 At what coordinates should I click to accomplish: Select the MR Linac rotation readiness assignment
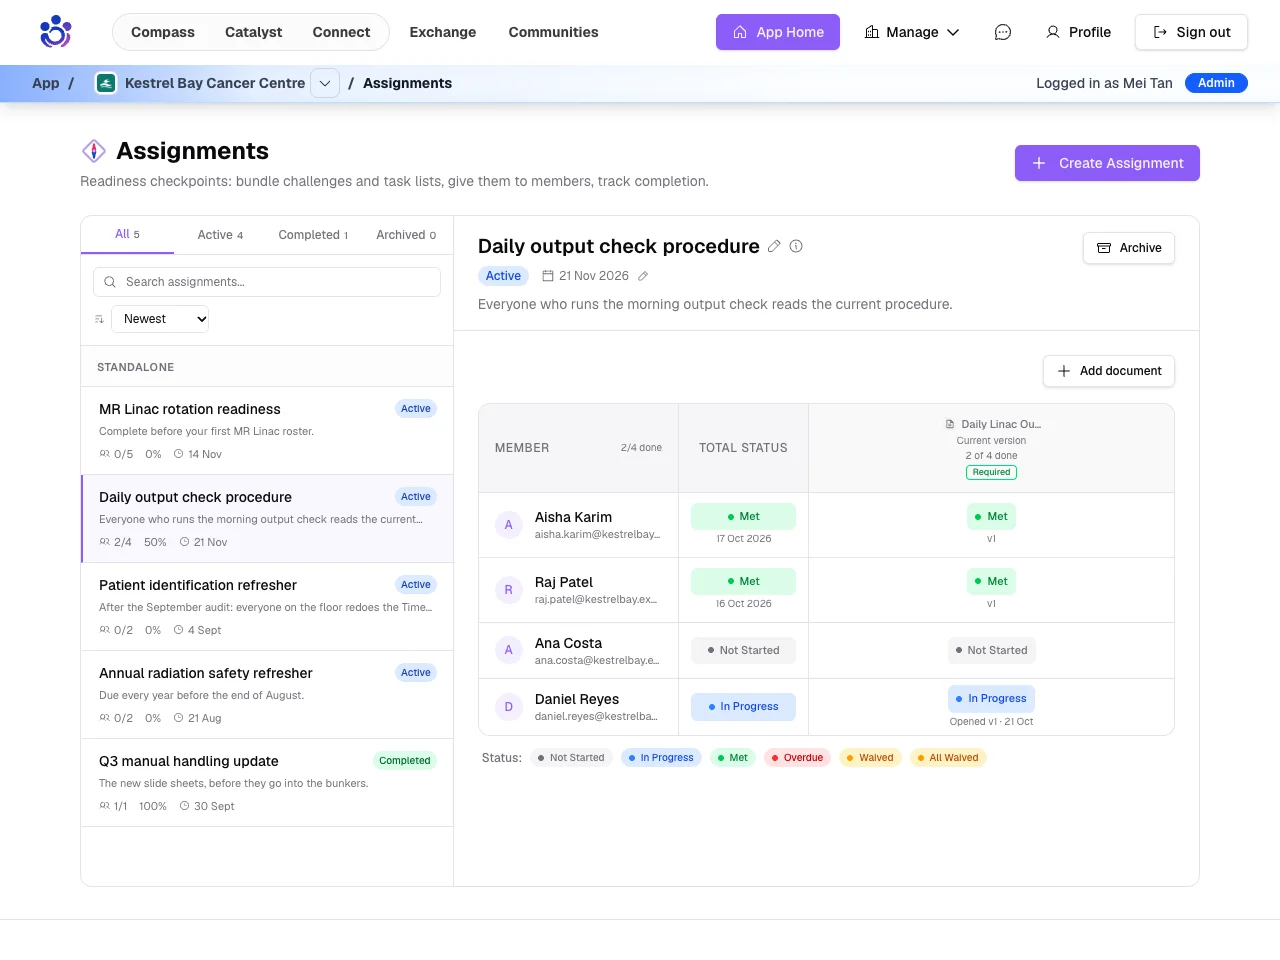pyautogui.click(x=267, y=431)
